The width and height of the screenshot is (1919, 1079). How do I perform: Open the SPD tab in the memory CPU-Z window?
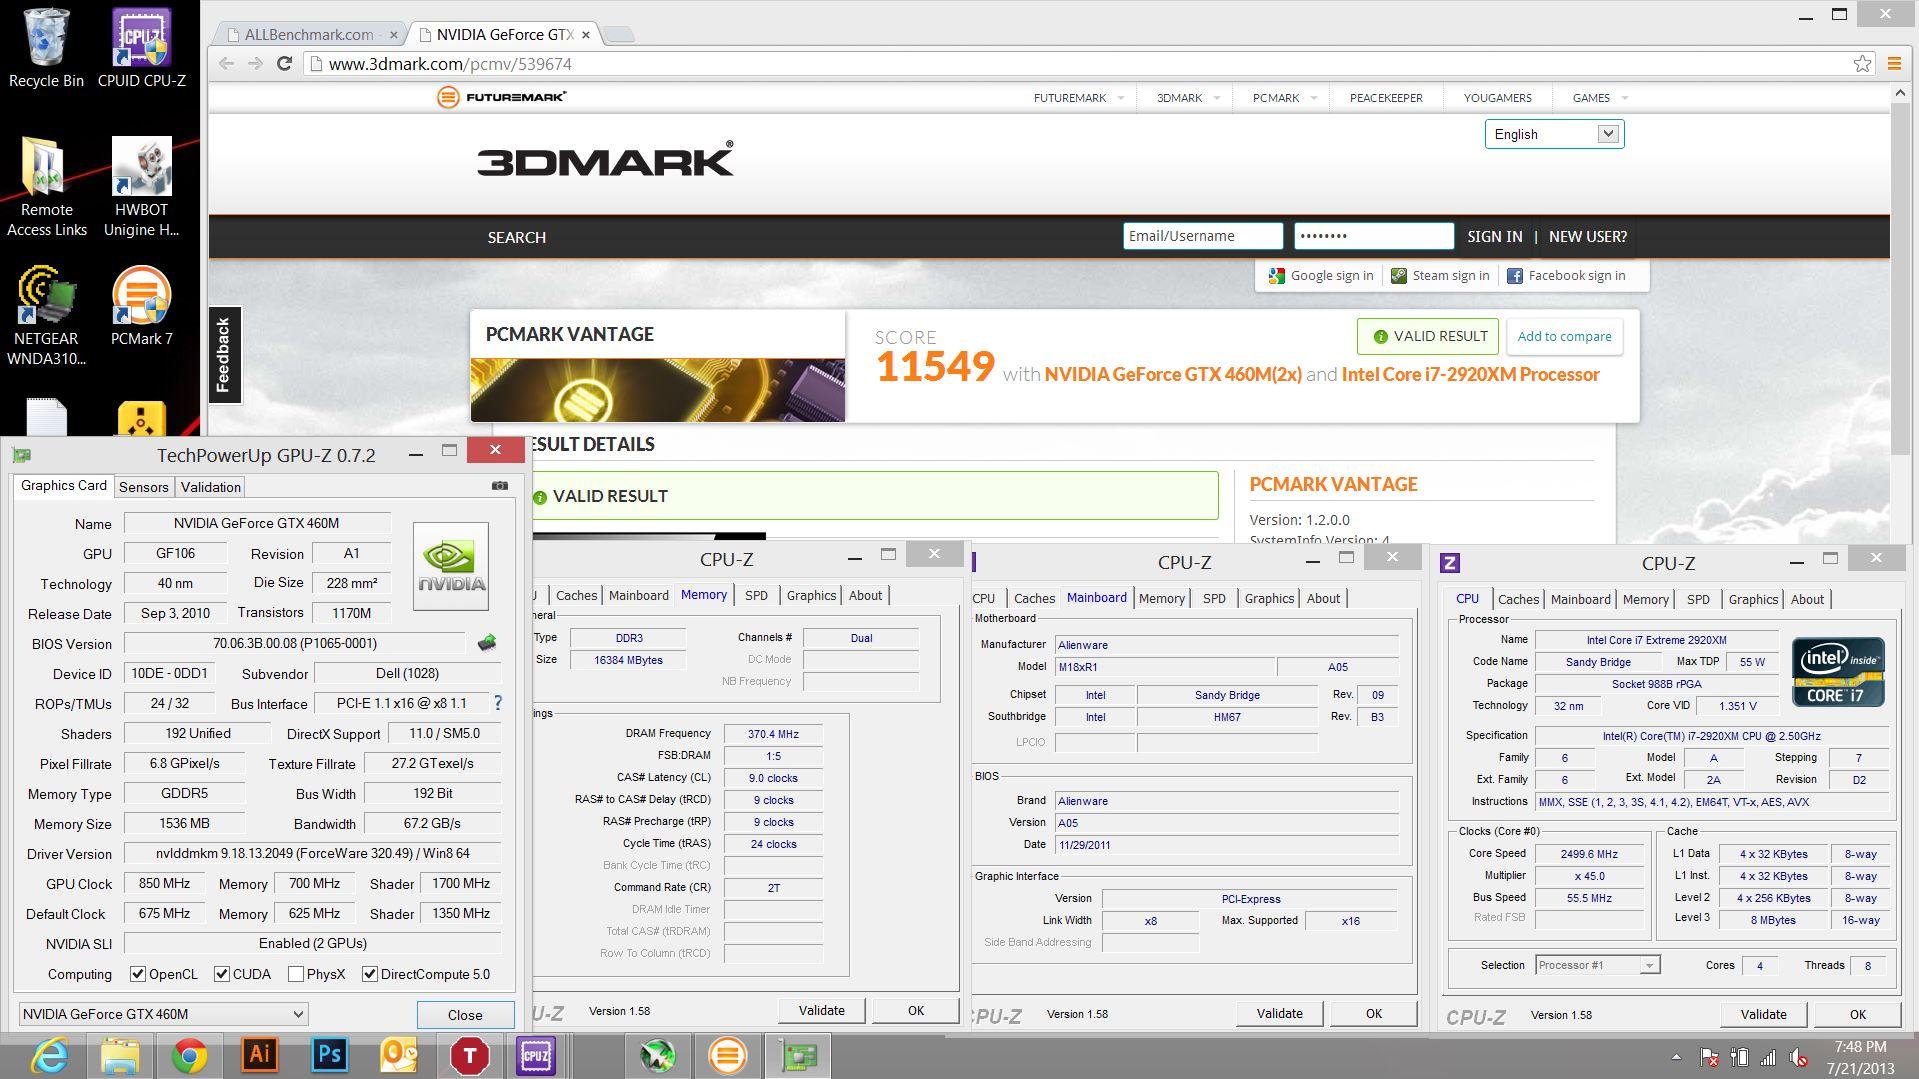[756, 595]
